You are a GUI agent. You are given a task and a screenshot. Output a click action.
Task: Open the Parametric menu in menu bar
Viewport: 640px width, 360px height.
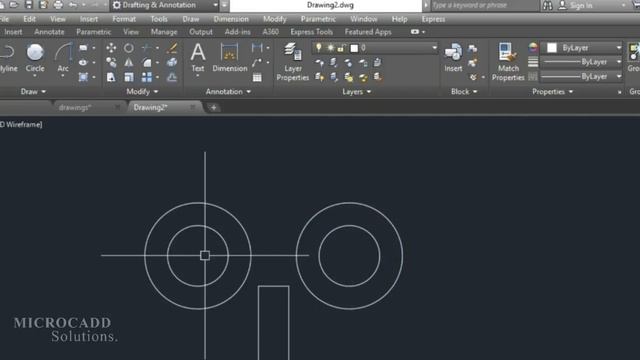[x=318, y=19]
